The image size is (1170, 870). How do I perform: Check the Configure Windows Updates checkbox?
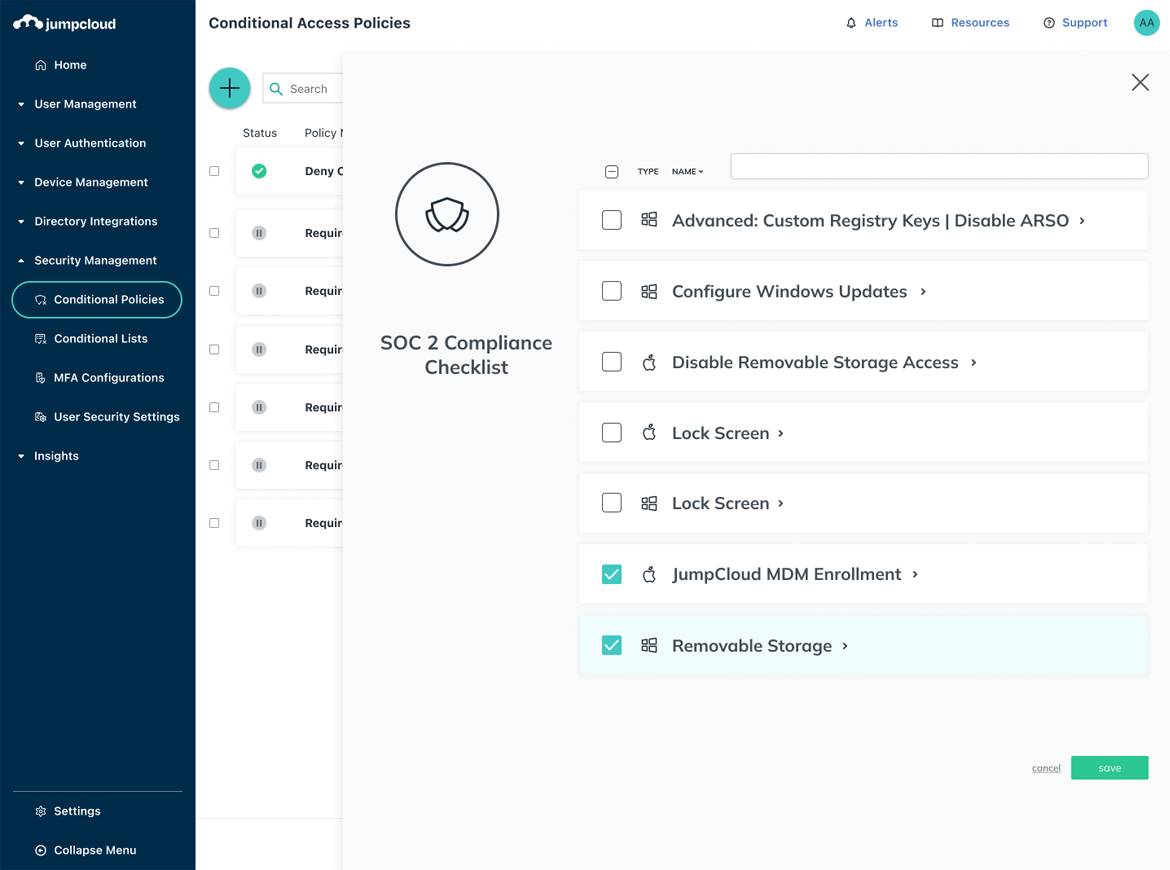point(612,291)
